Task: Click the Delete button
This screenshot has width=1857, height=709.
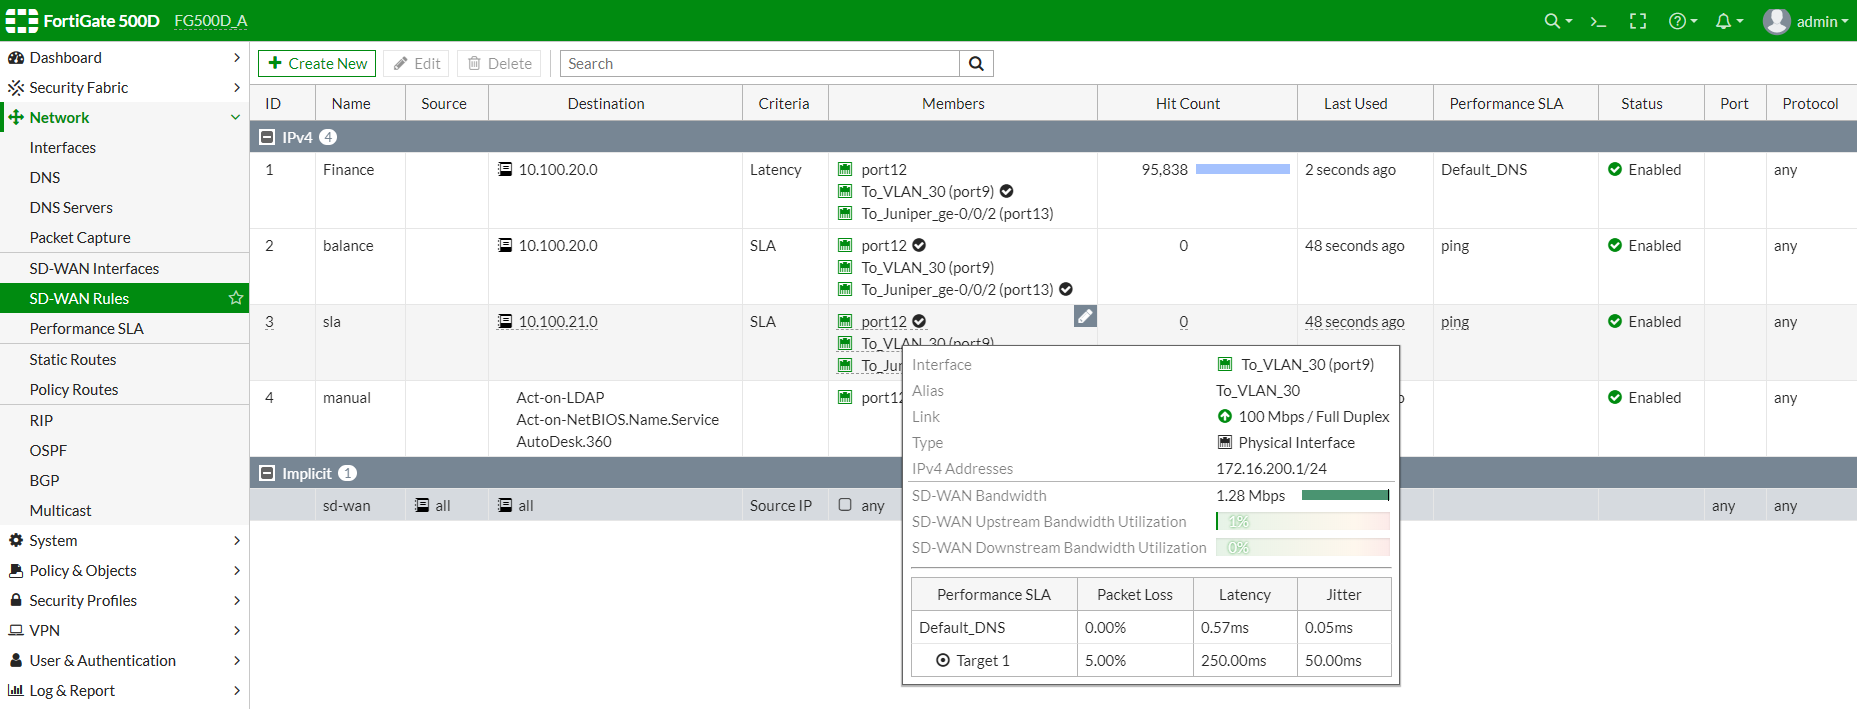Action: [499, 64]
